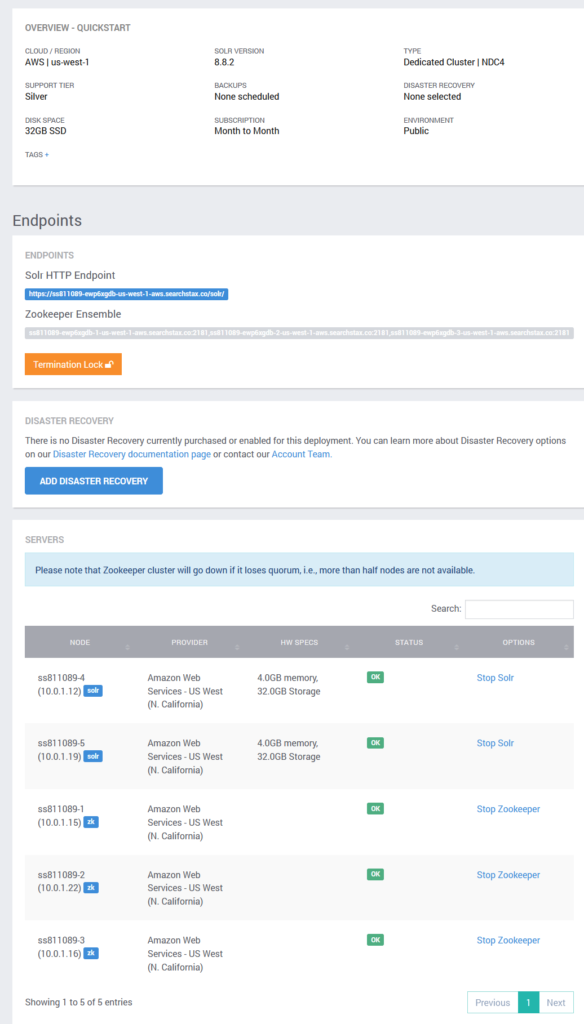584x1024 pixels.
Task: Sort servers by STATUS column header
Action: pyautogui.click(x=409, y=643)
